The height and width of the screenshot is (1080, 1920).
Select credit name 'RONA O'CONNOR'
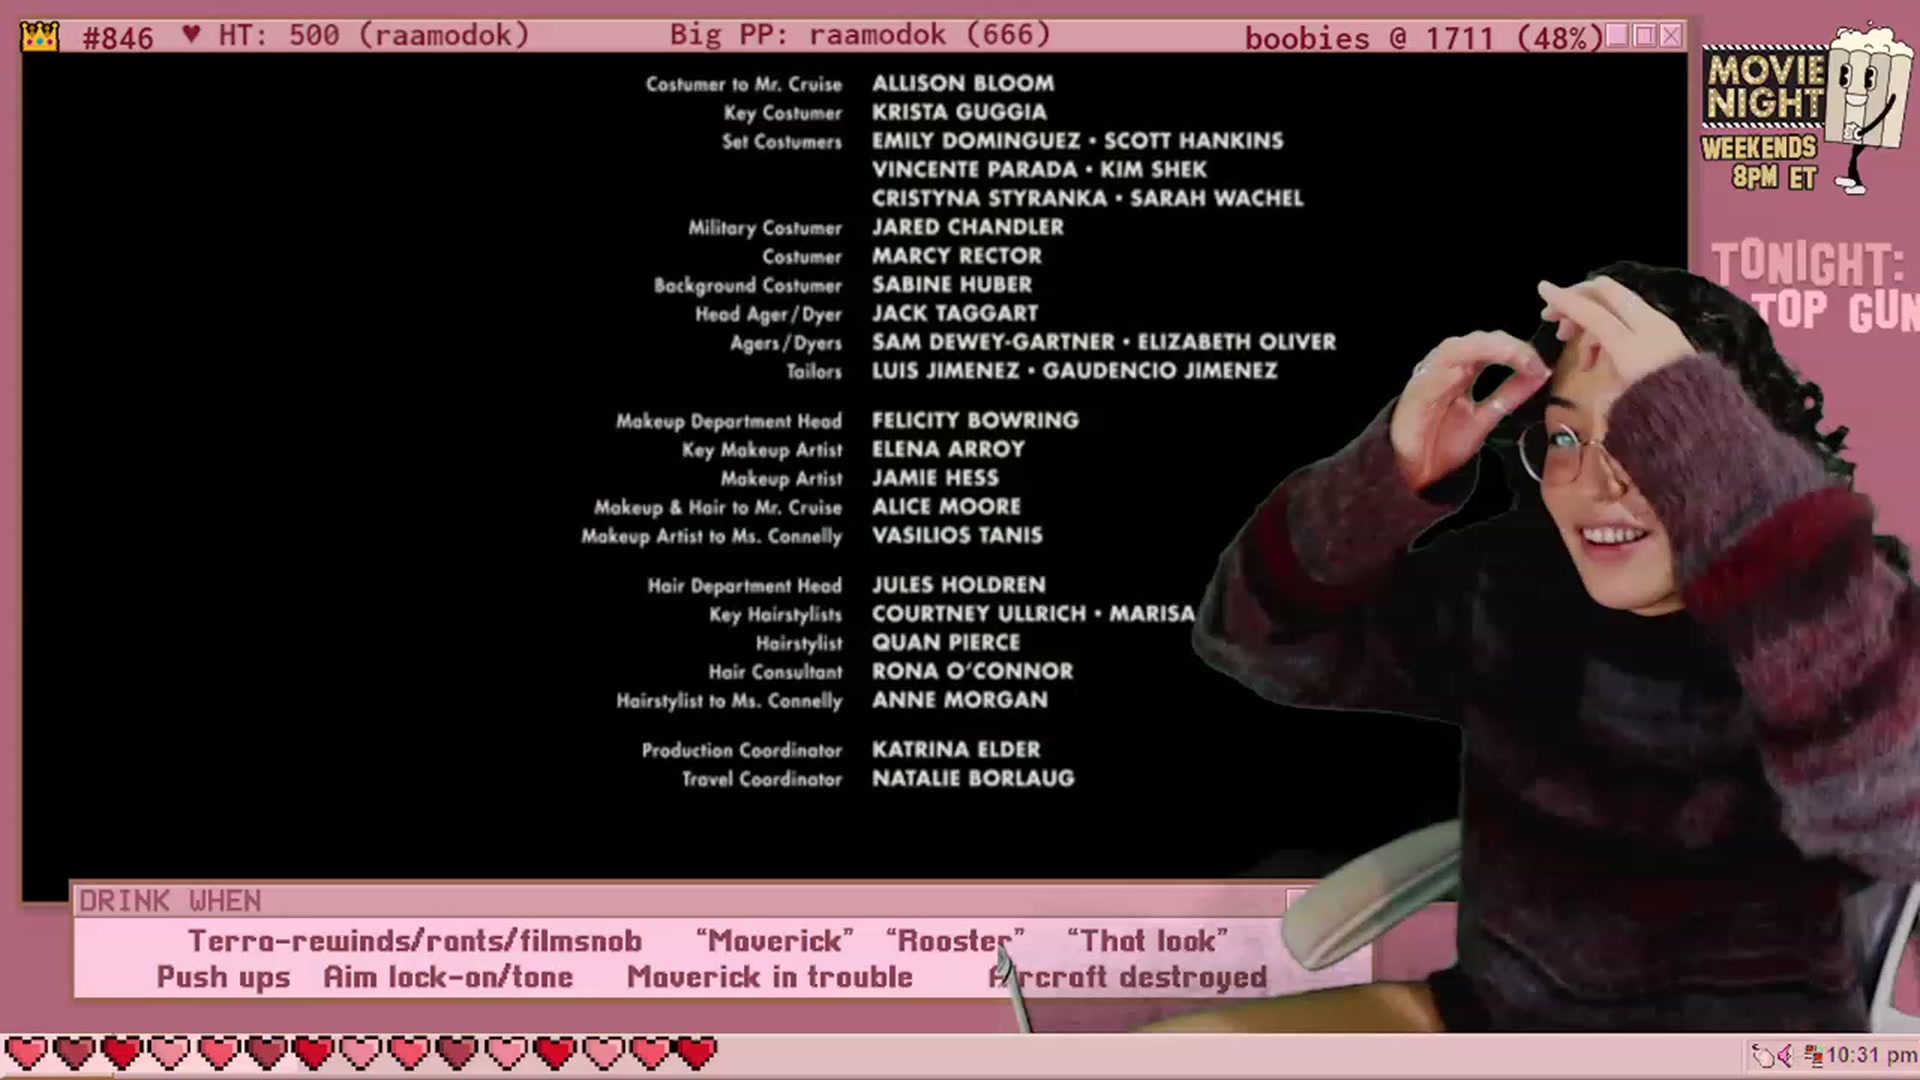click(972, 672)
